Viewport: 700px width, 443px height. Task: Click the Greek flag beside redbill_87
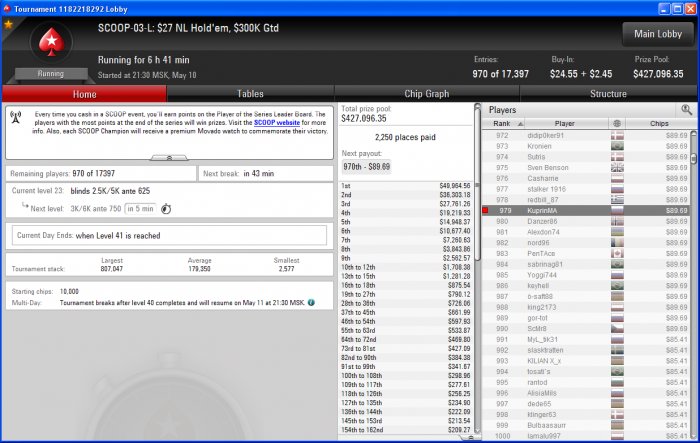point(617,200)
